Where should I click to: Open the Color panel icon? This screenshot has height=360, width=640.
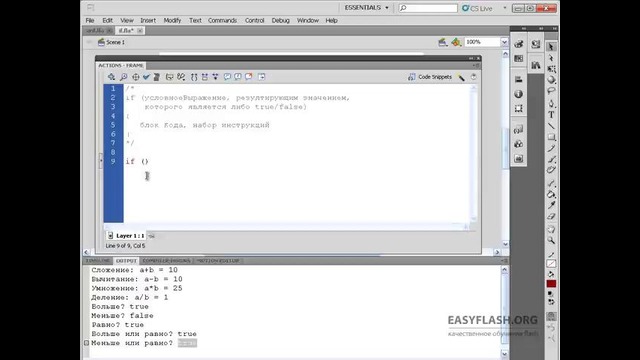(x=518, y=44)
